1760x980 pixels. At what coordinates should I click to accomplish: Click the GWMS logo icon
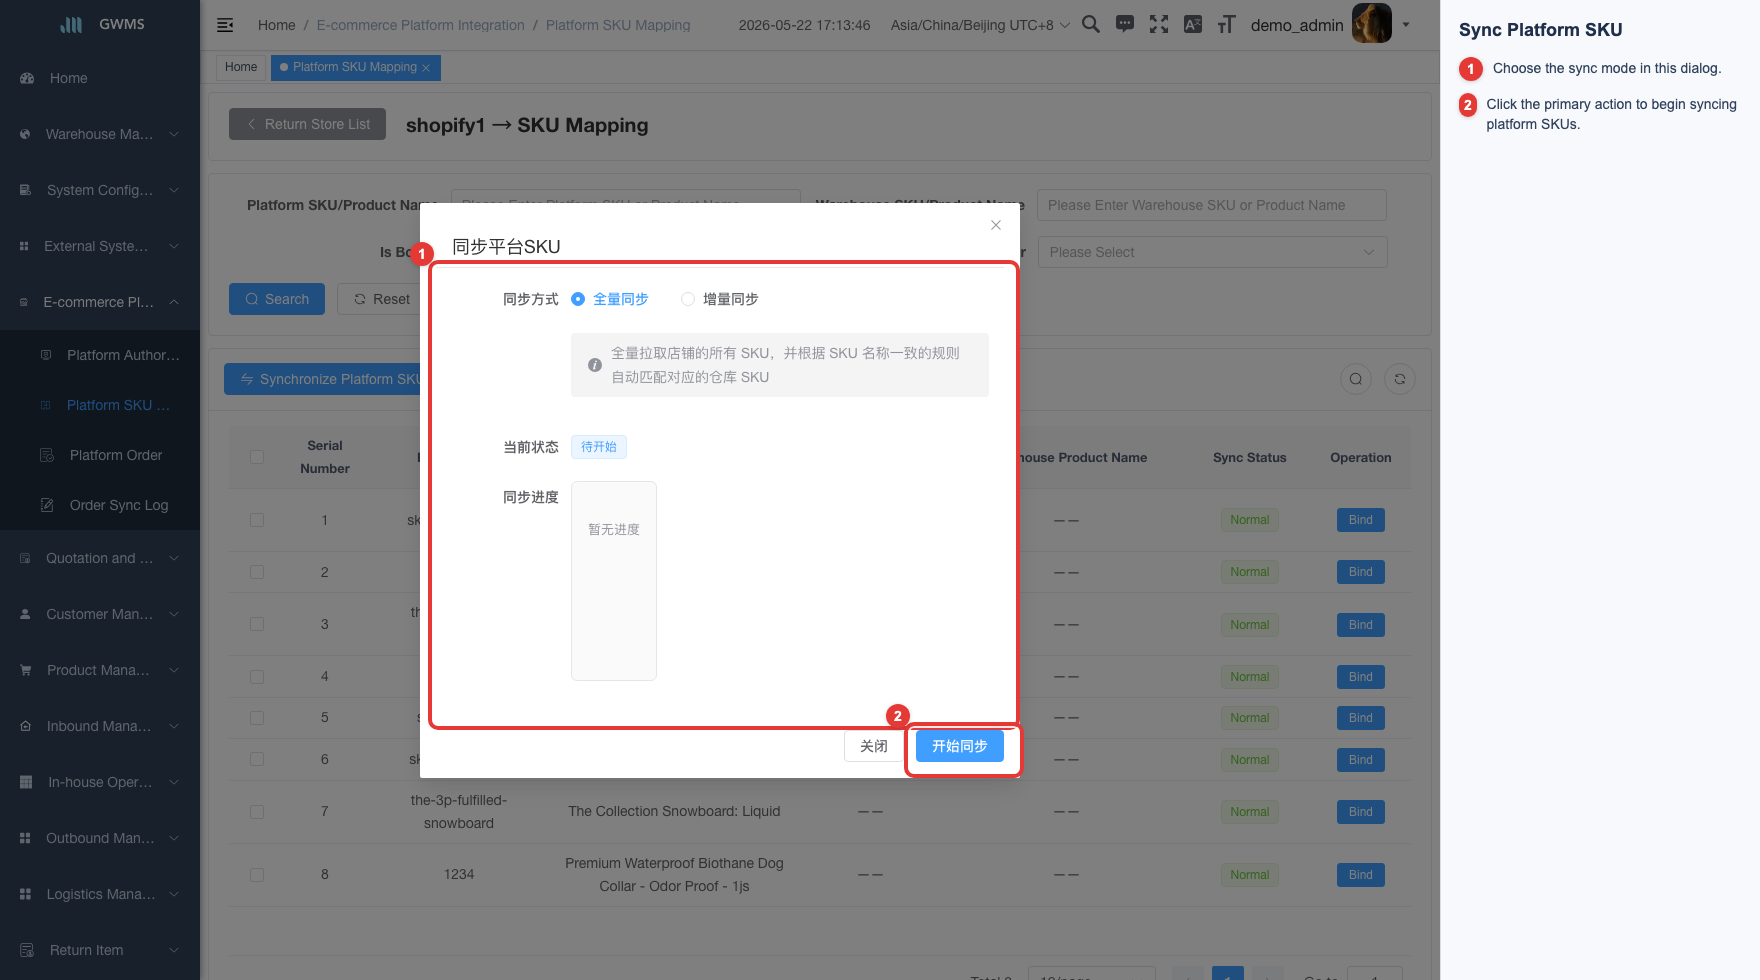(x=71, y=24)
